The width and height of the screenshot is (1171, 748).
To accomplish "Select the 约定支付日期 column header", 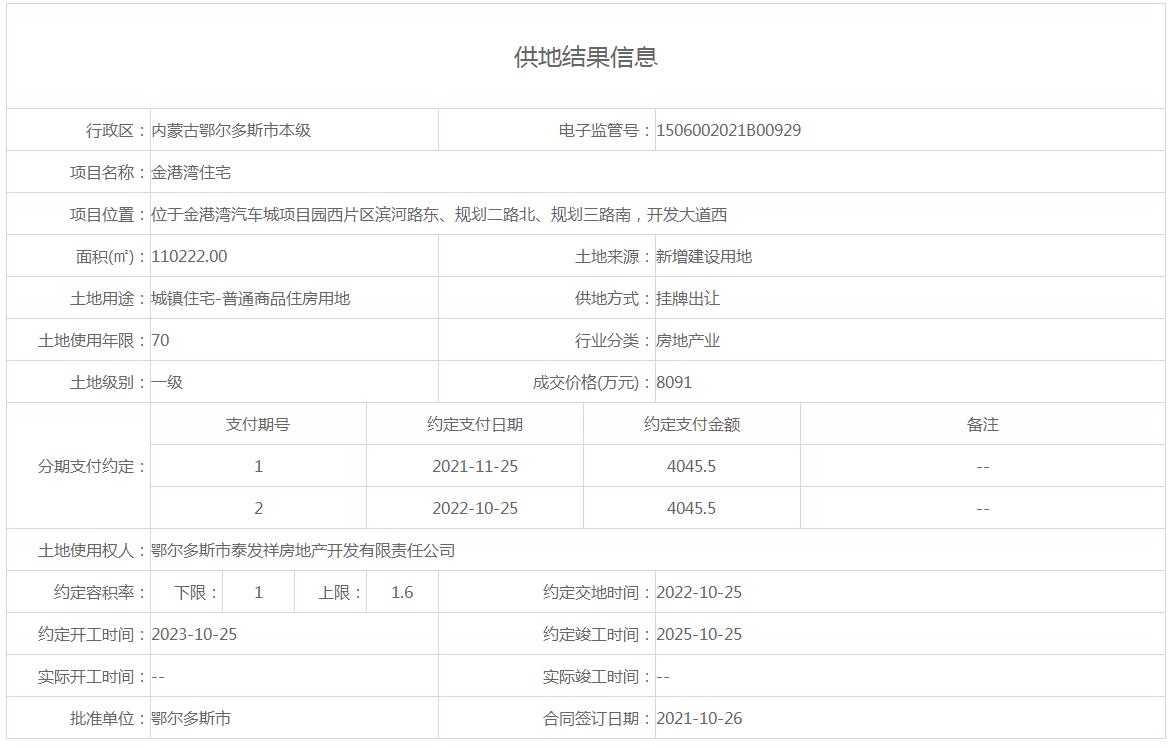I will [x=475, y=424].
